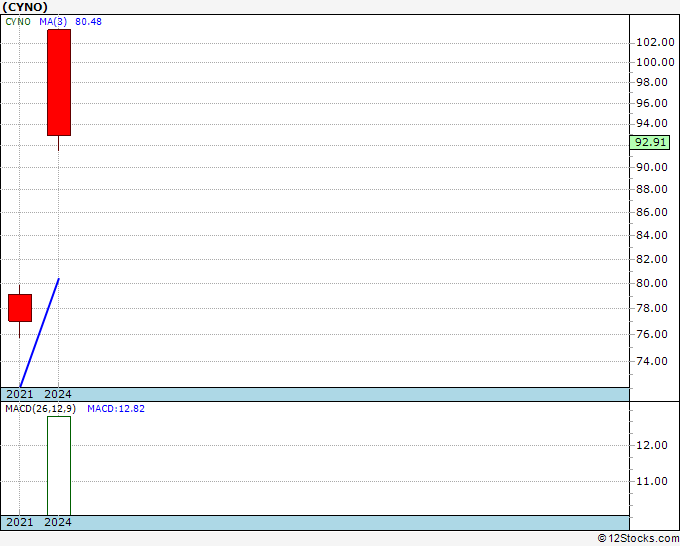Click the 11.00 MACD axis label
This screenshot has height=546, width=680.
pyautogui.click(x=651, y=481)
